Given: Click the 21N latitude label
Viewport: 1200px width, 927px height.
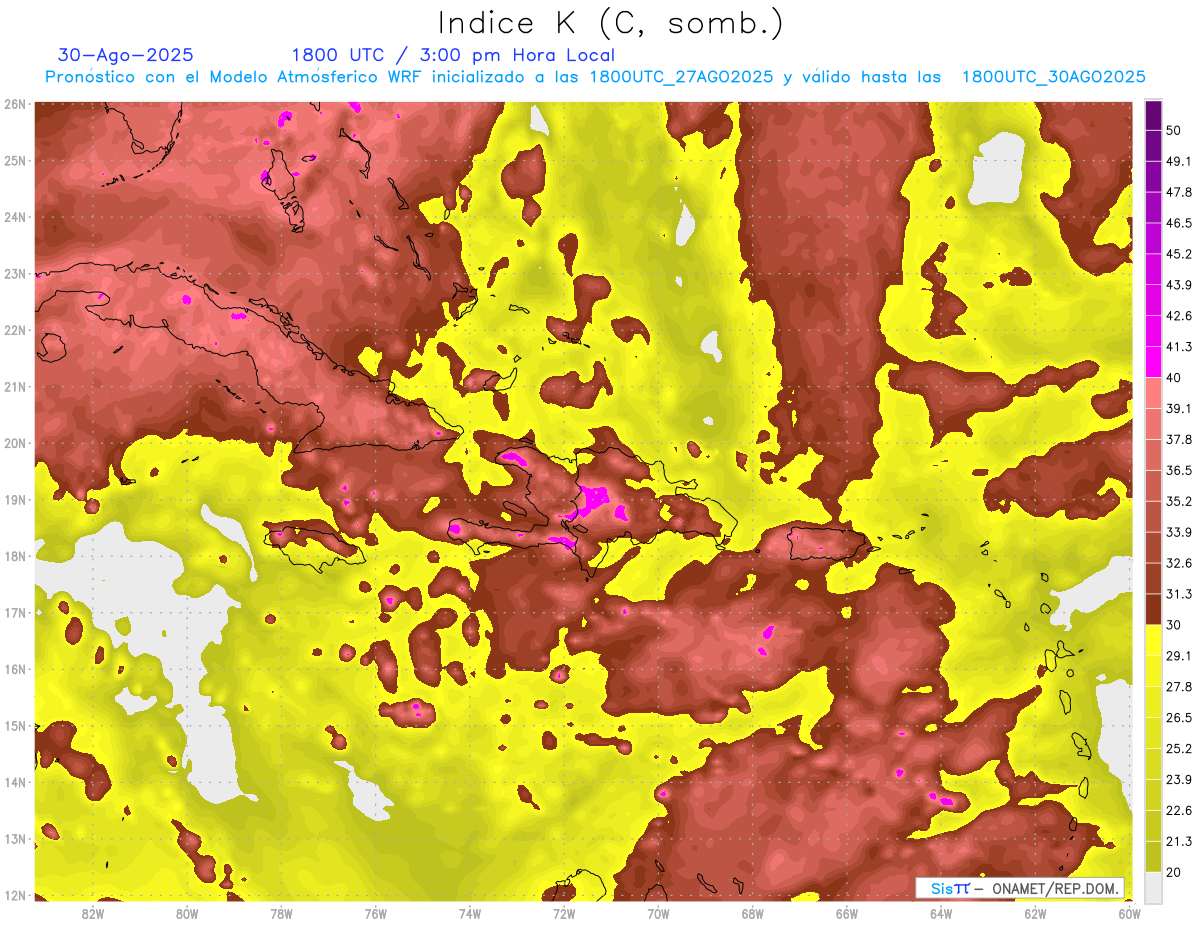Looking at the screenshot, I should tap(15, 387).
